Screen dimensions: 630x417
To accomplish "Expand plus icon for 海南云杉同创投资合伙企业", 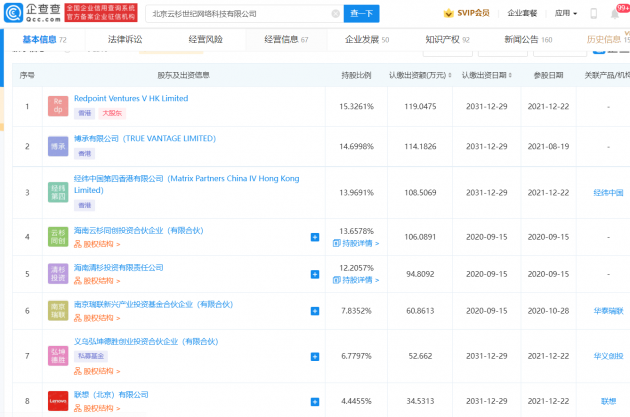I will pyautogui.click(x=315, y=237).
